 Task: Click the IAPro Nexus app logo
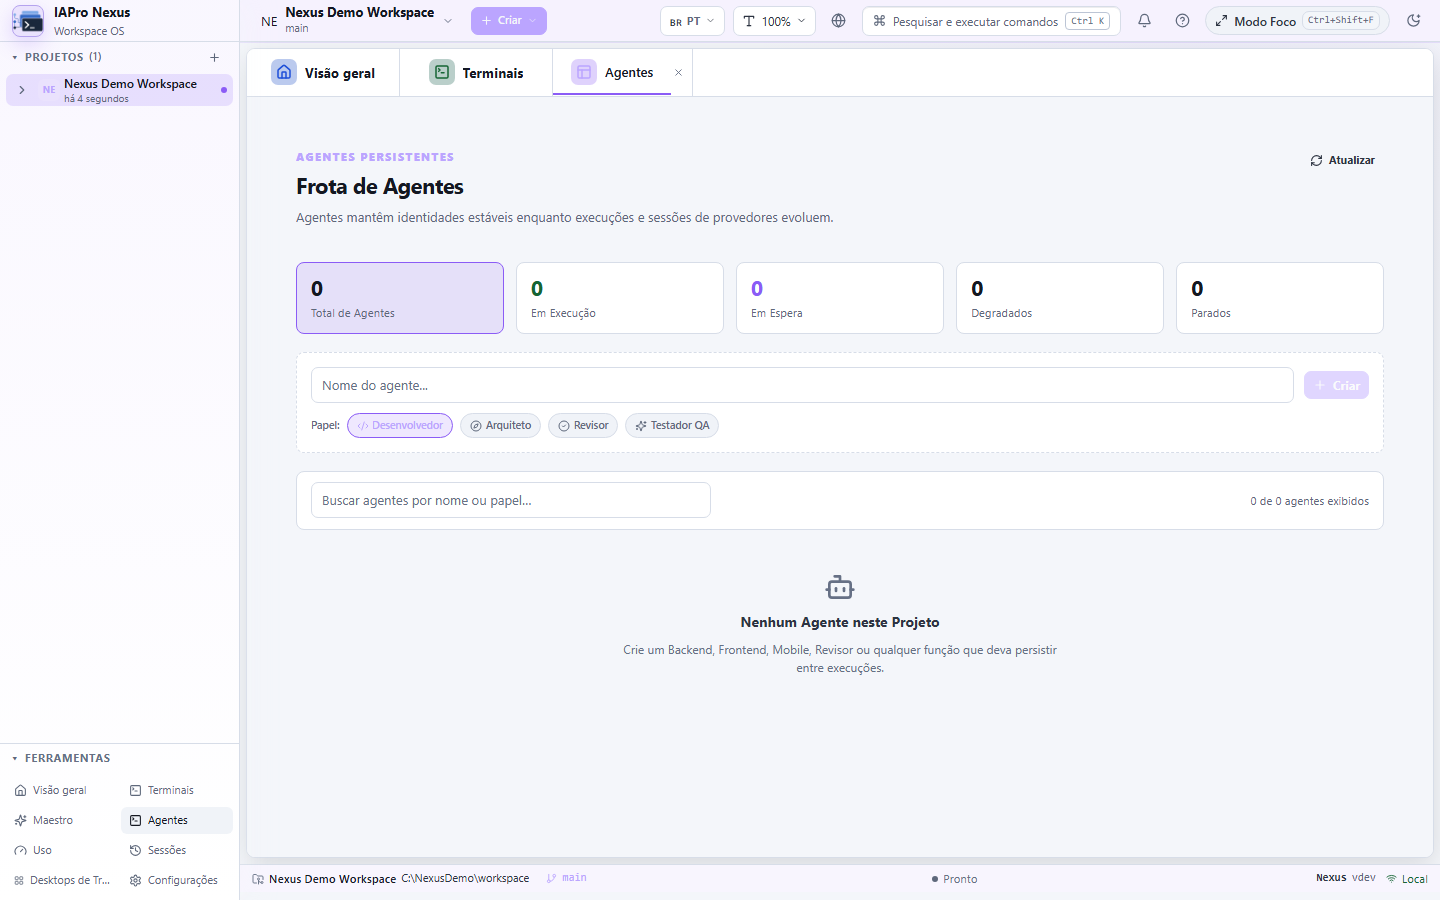pos(28,21)
